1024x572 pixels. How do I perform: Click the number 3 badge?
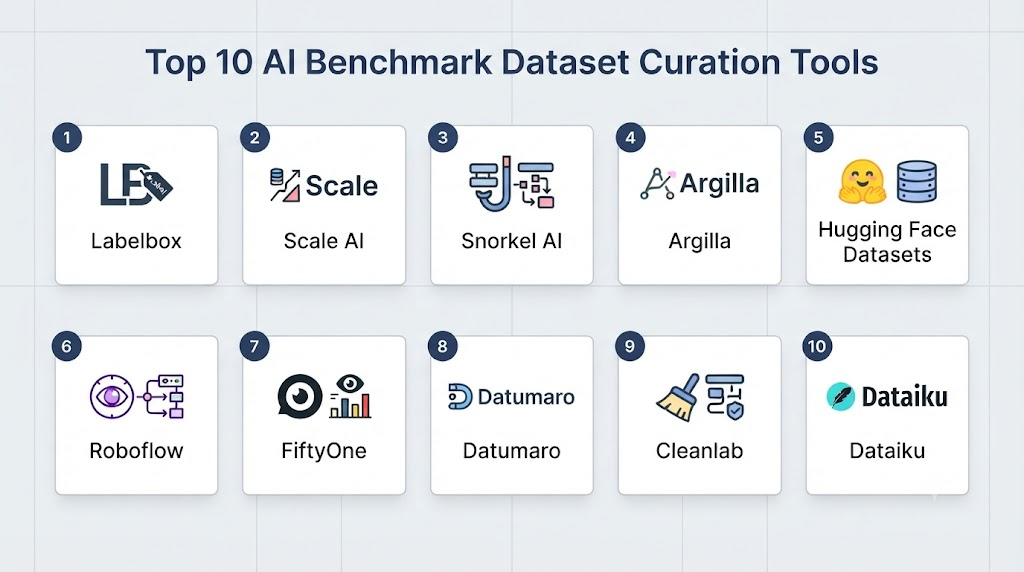point(443,138)
